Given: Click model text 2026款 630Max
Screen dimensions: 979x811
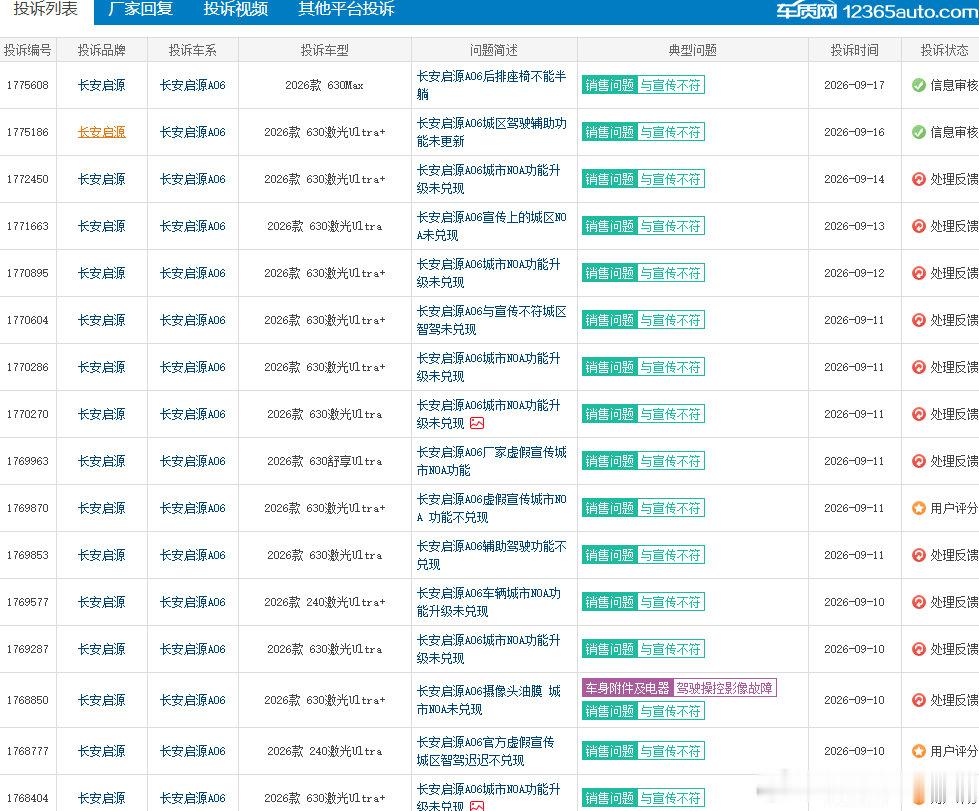Looking at the screenshot, I should coord(325,86).
